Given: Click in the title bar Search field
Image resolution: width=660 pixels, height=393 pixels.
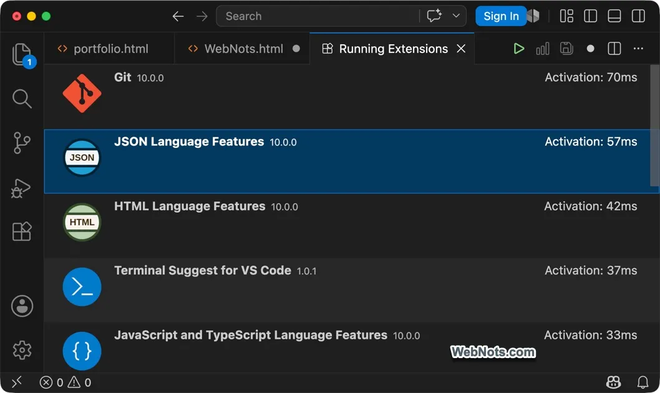Looking at the screenshot, I should 318,16.
